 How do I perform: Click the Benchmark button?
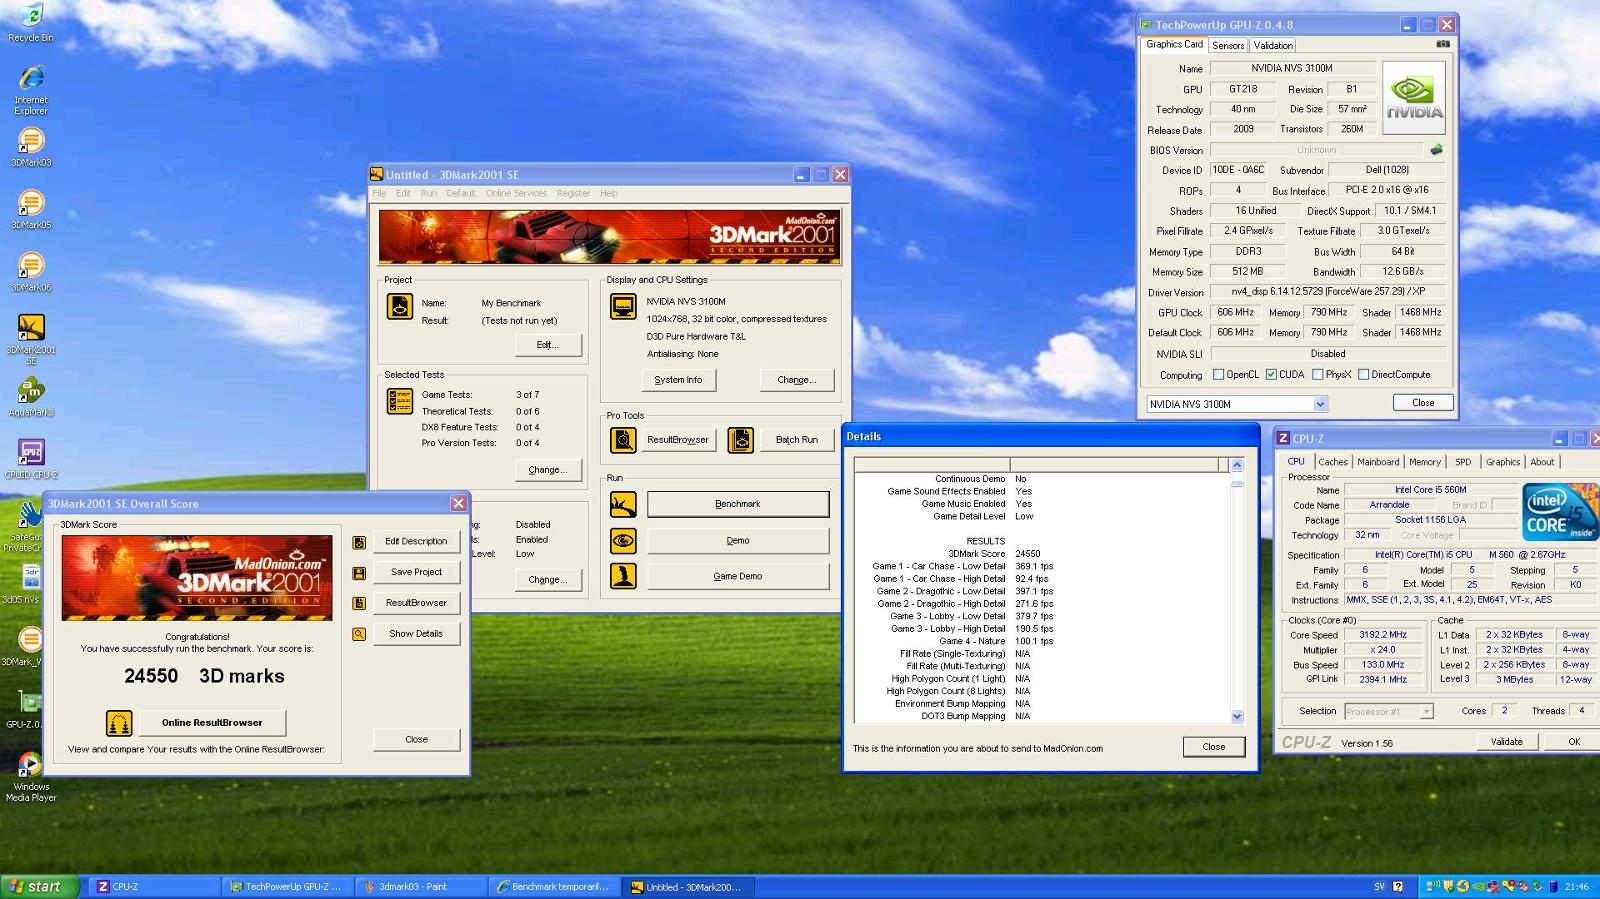point(738,504)
